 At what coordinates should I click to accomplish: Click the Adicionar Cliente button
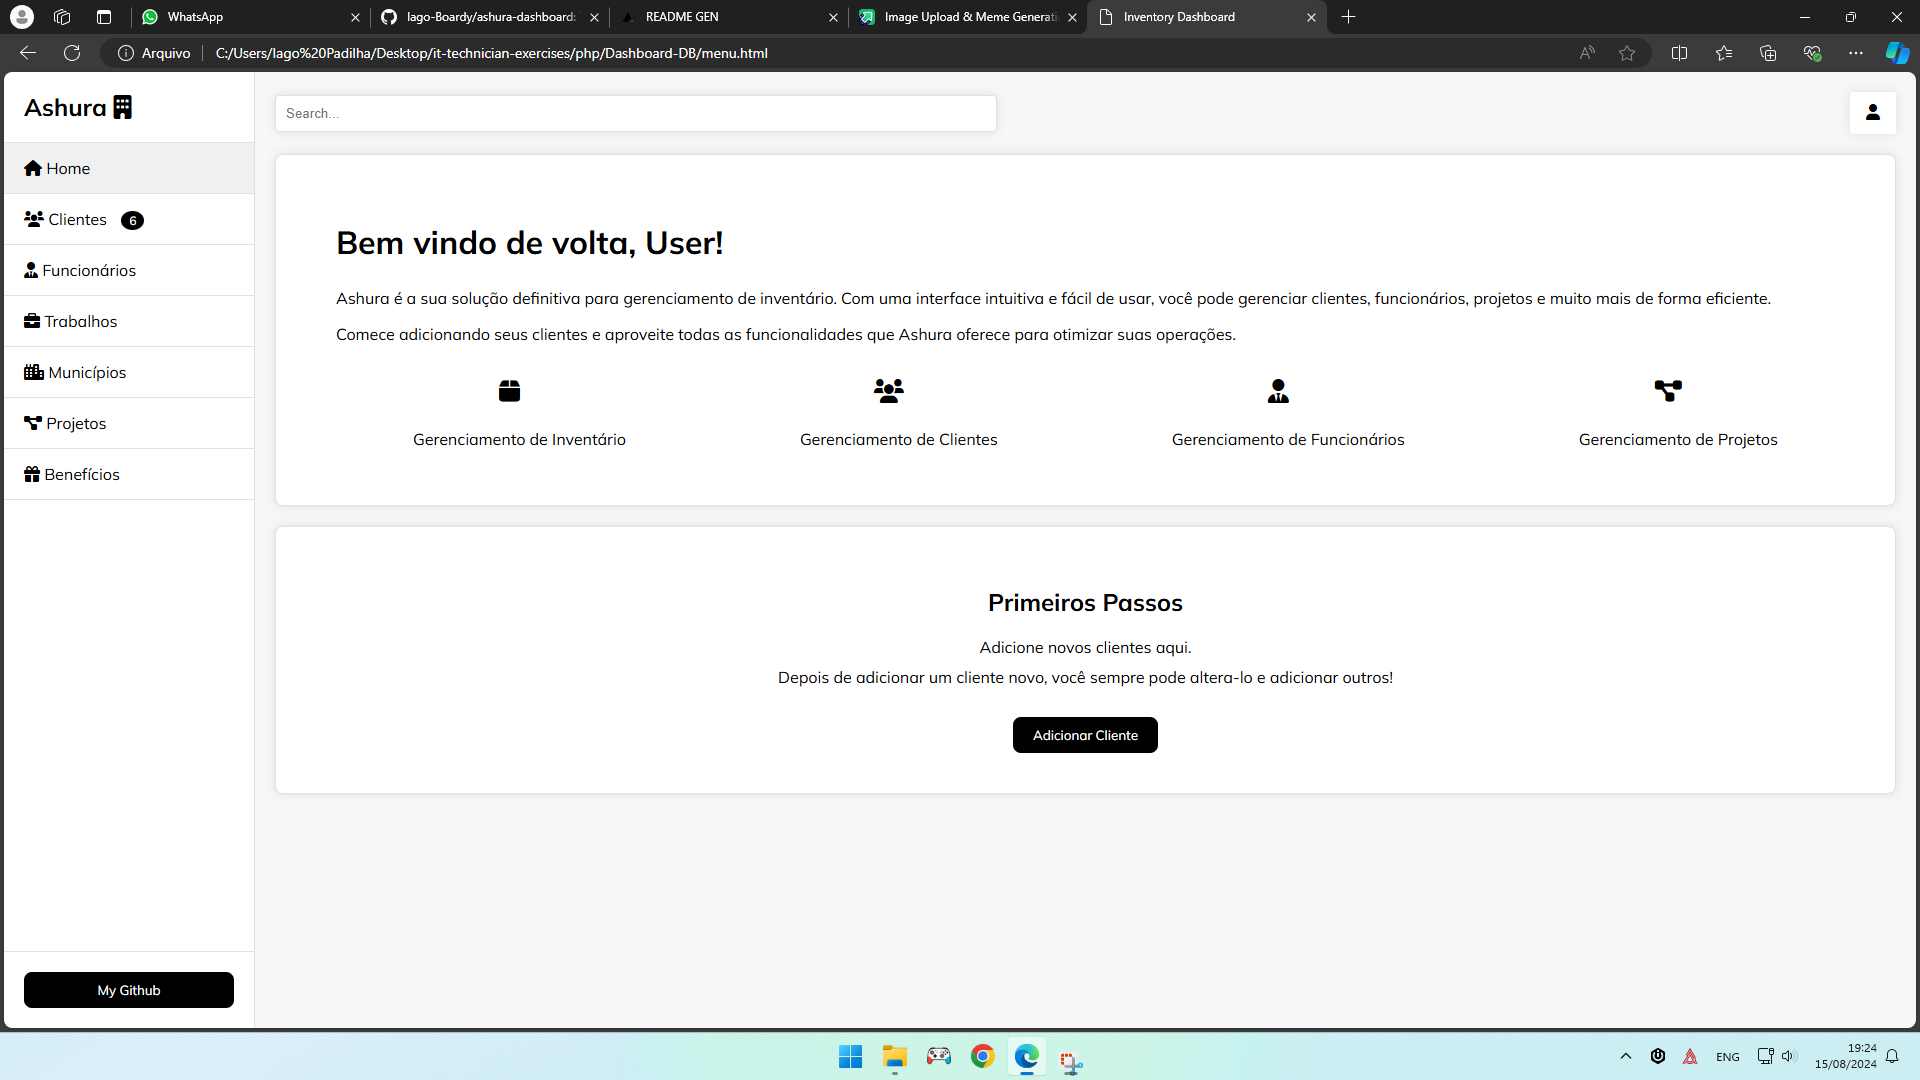(1085, 734)
